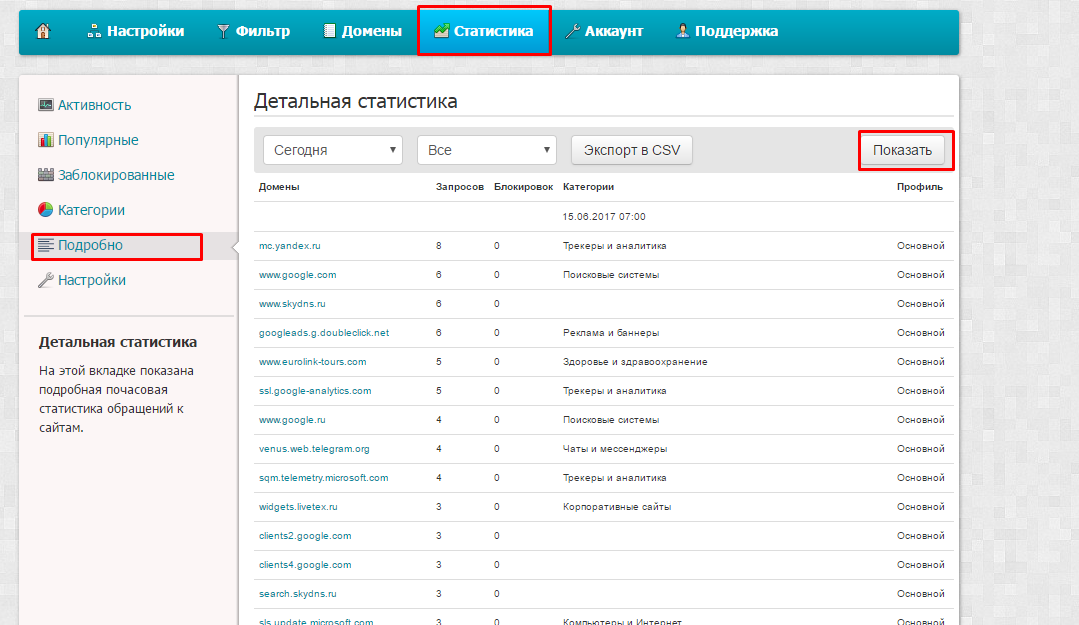This screenshot has width=1079, height=625.
Task: Click the 15.06.2017 07:00 timestamp row
Action: (603, 216)
